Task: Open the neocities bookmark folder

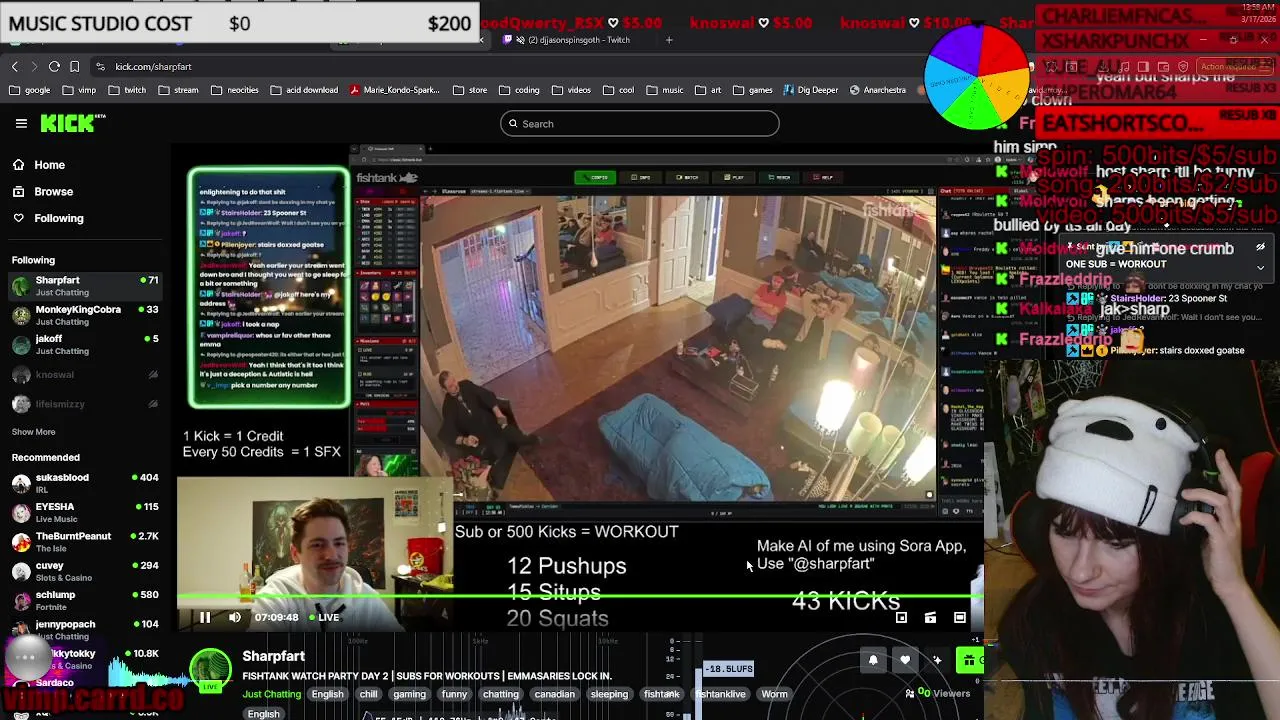Action: coord(235,90)
